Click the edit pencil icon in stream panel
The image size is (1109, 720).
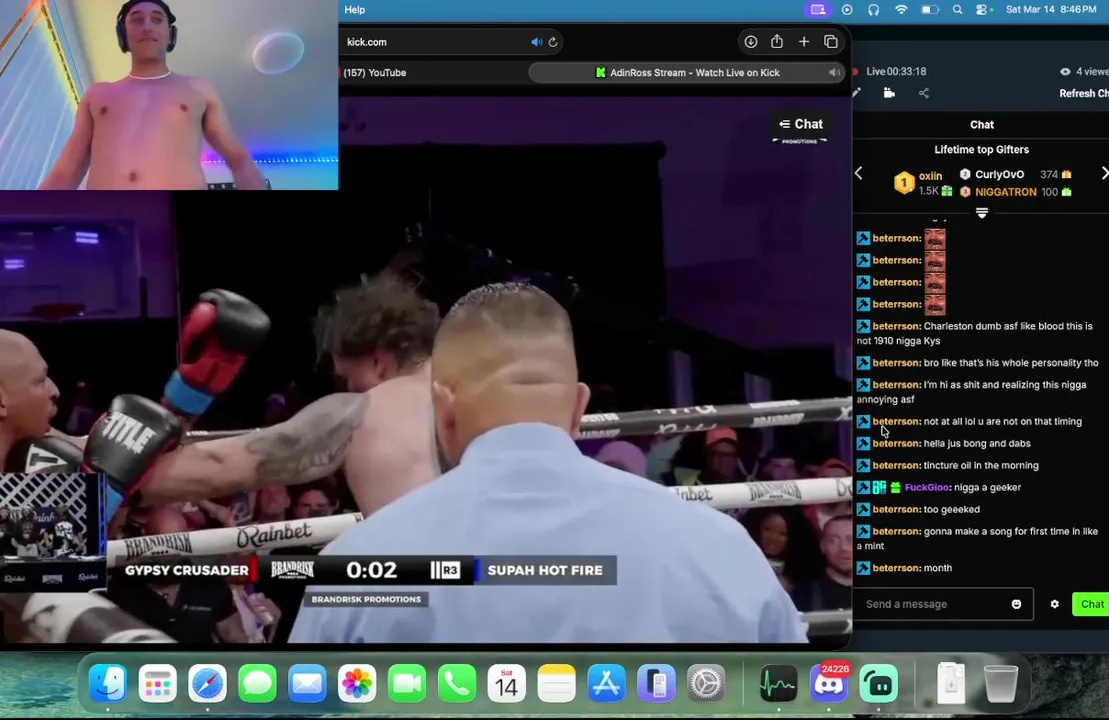click(857, 93)
